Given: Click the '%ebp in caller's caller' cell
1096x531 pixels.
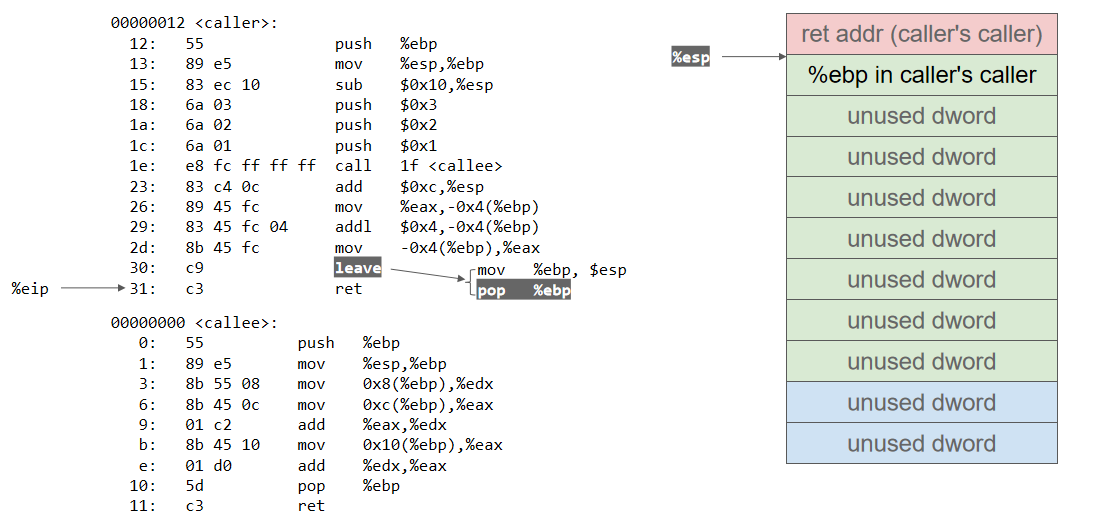Looking at the screenshot, I should (x=921, y=75).
